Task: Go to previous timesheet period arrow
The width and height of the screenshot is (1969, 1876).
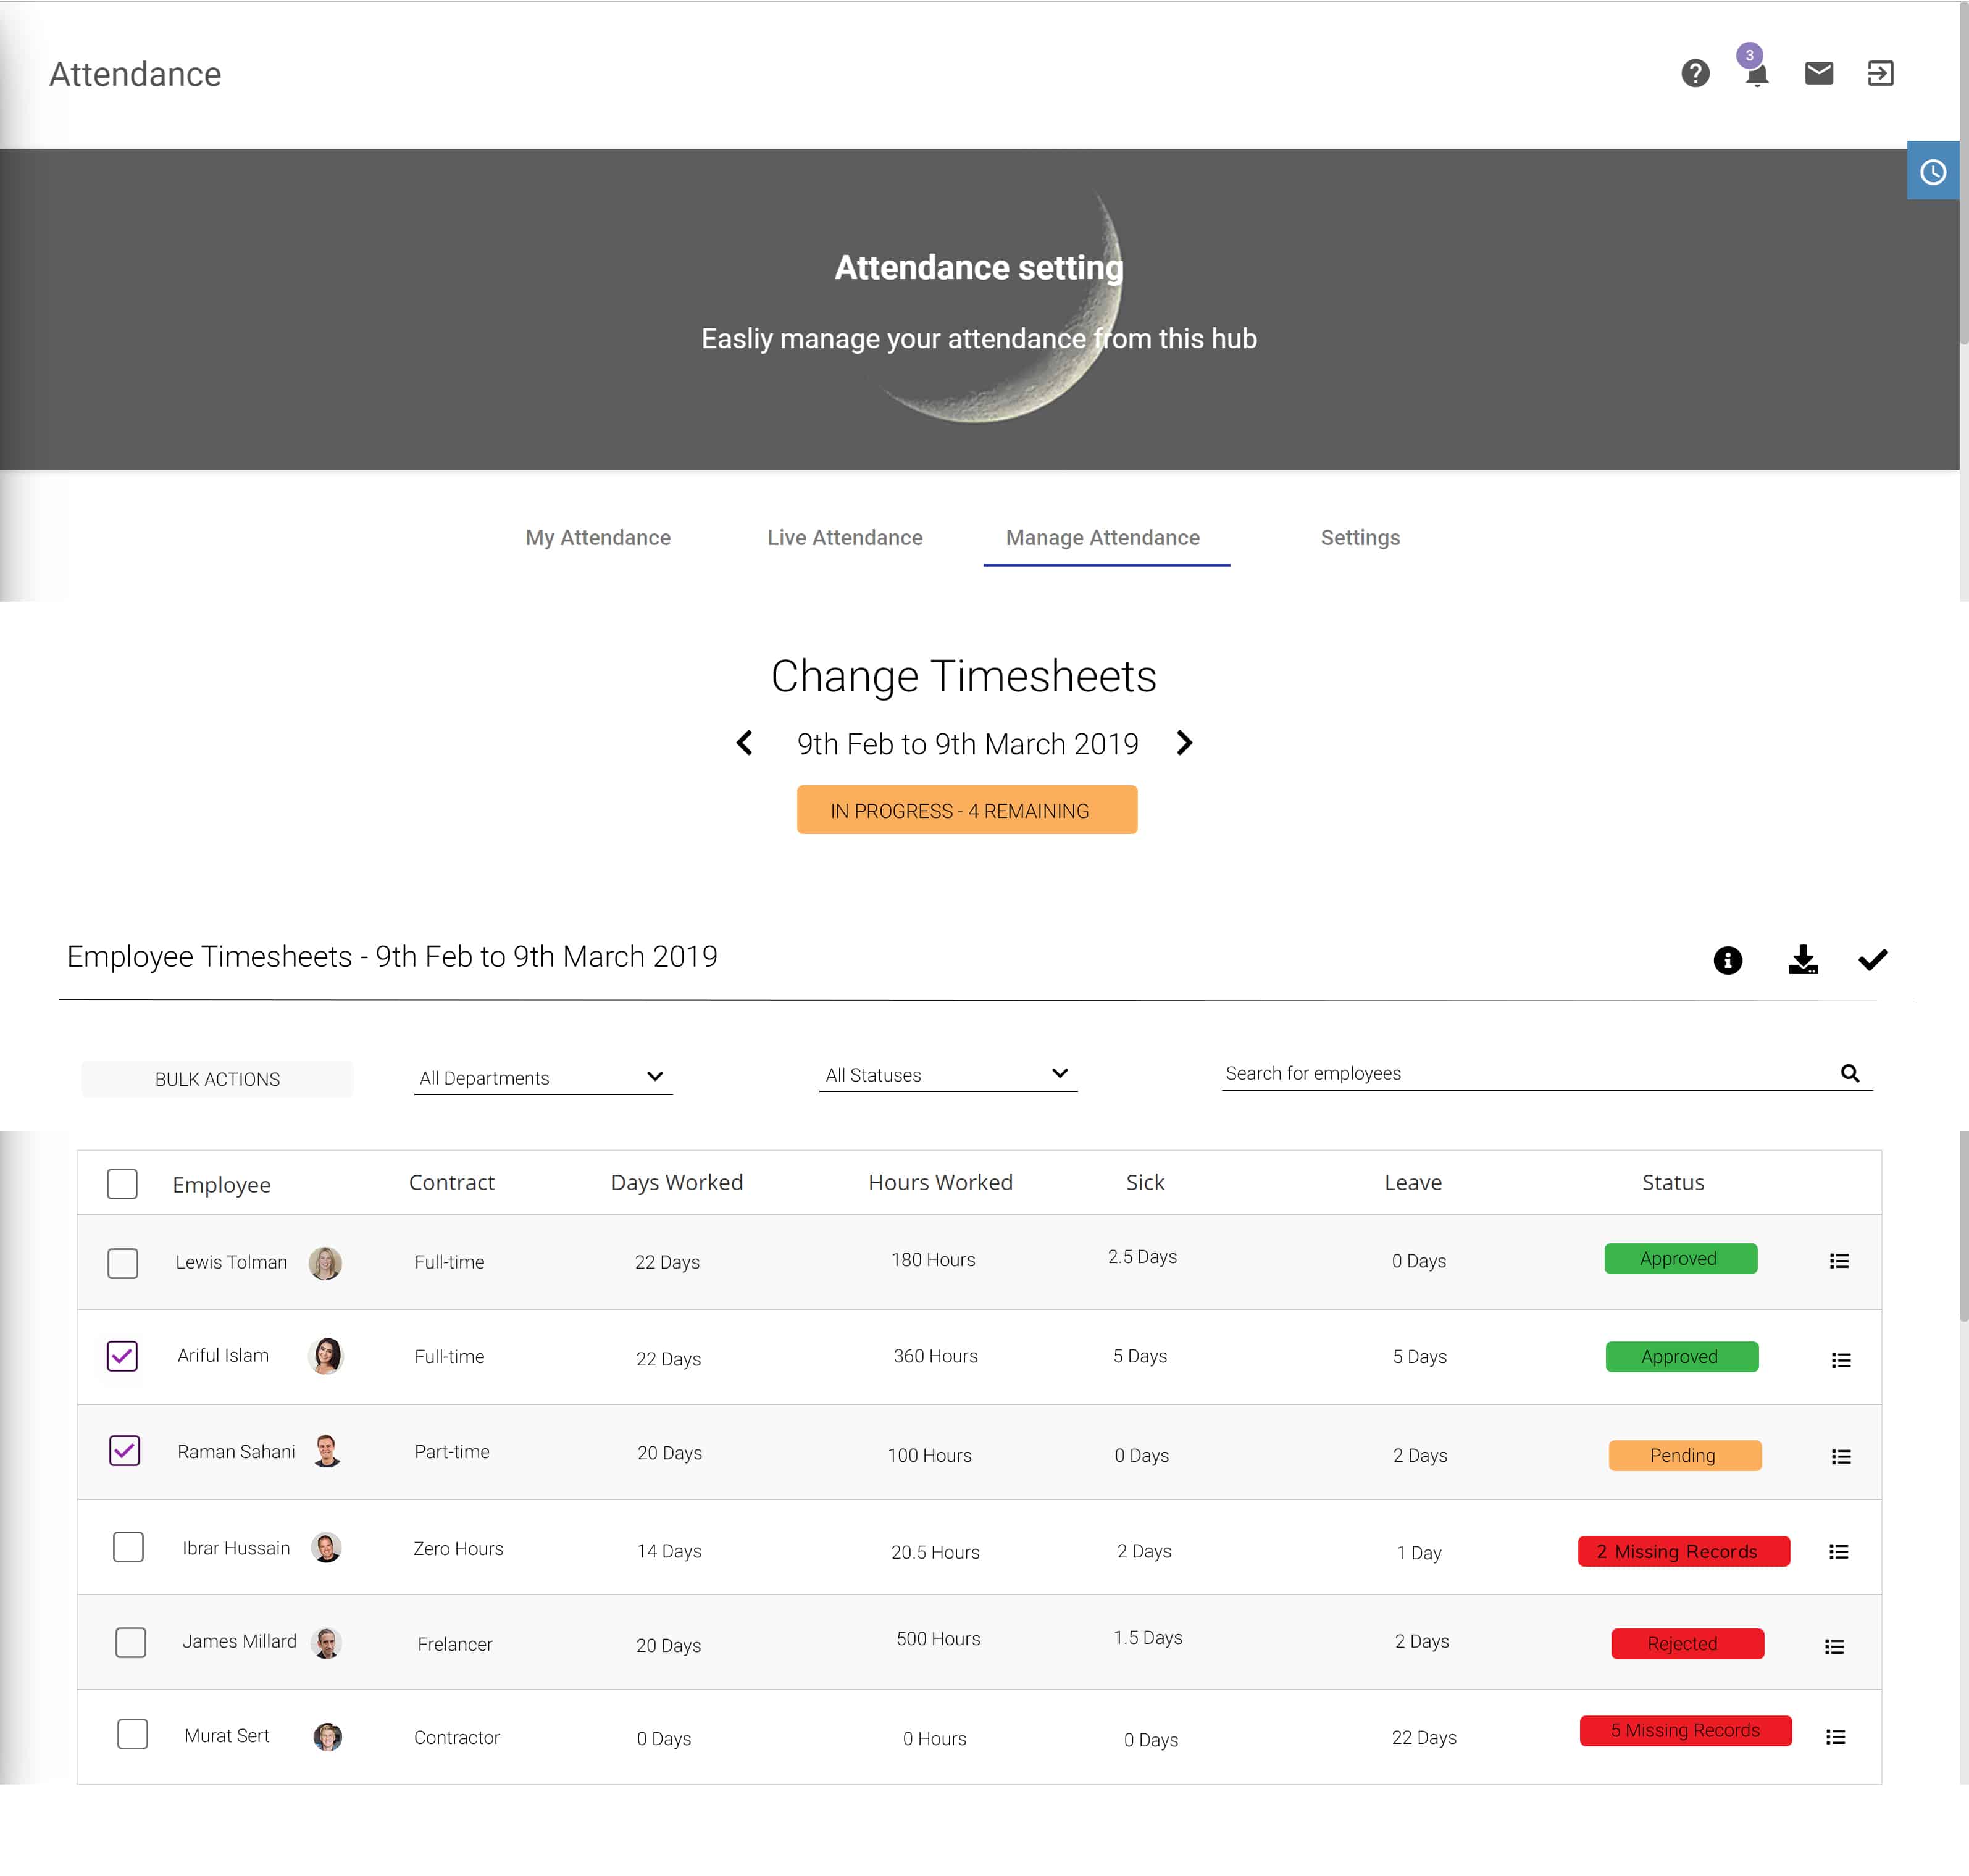Action: (744, 743)
